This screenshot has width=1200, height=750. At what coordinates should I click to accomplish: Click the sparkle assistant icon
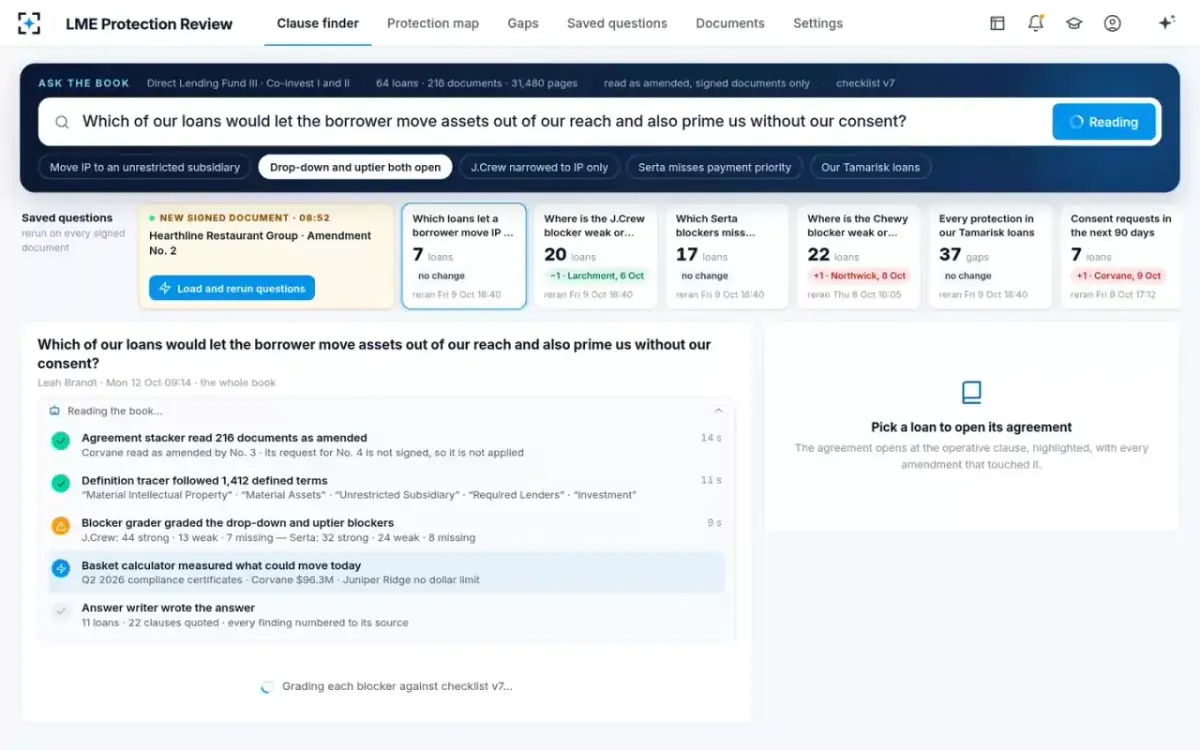tap(1166, 23)
